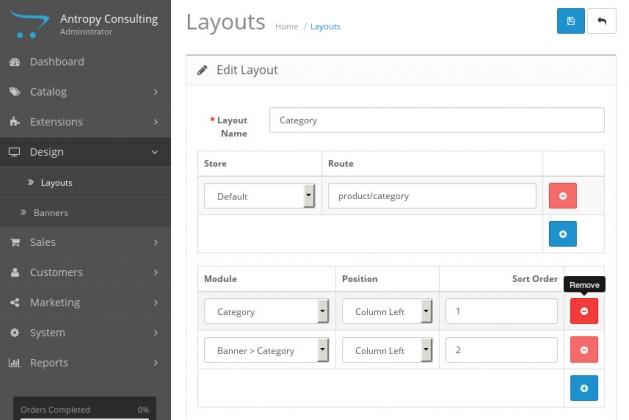Click the OpenCart cart logo
Viewport: 629px width, 420px height.
tap(29, 24)
